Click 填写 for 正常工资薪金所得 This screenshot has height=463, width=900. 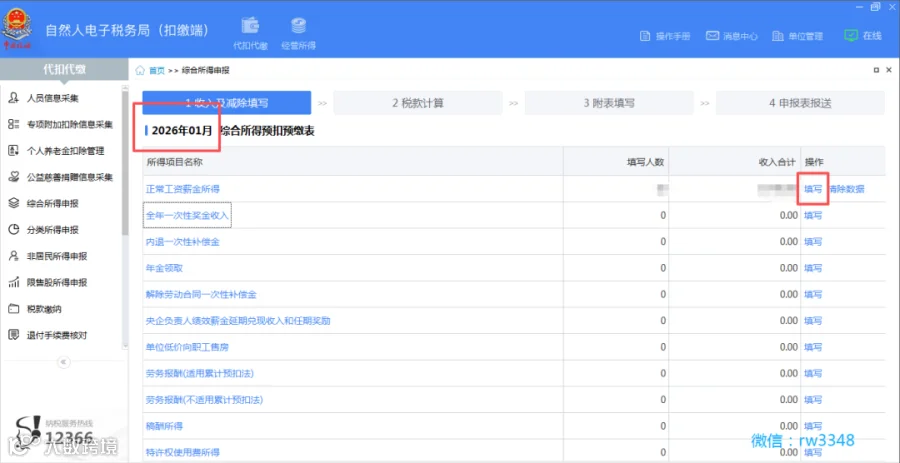(x=813, y=189)
